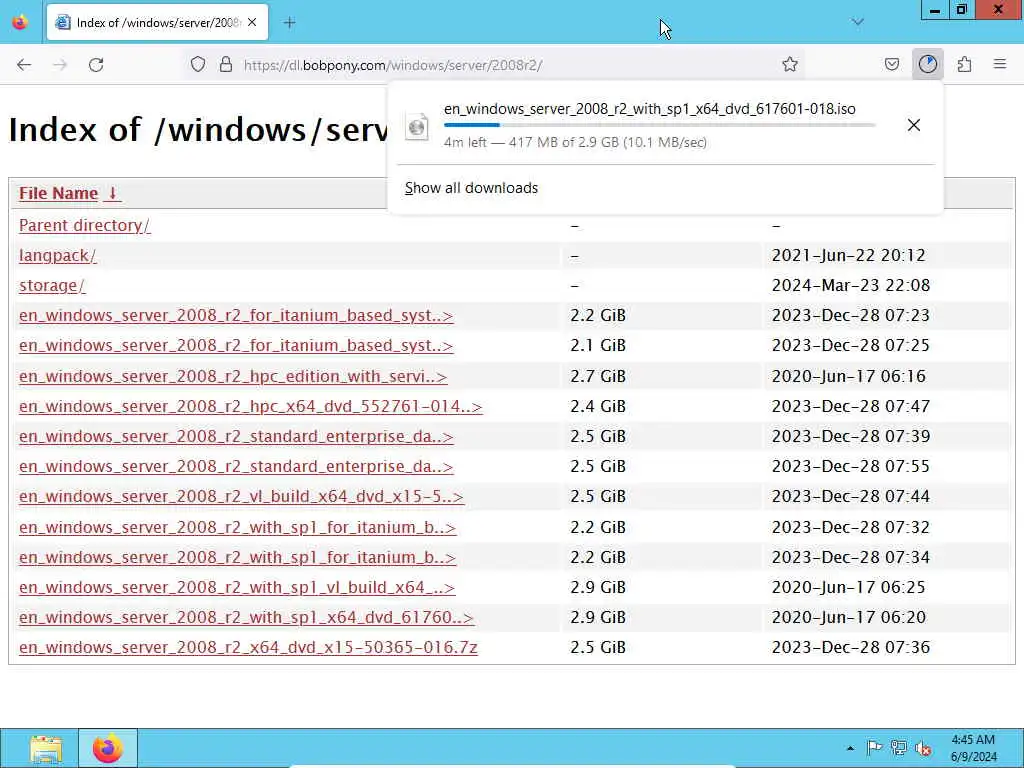This screenshot has height=768, width=1024.
Task: Open Action Center flag icon
Action: [x=874, y=748]
